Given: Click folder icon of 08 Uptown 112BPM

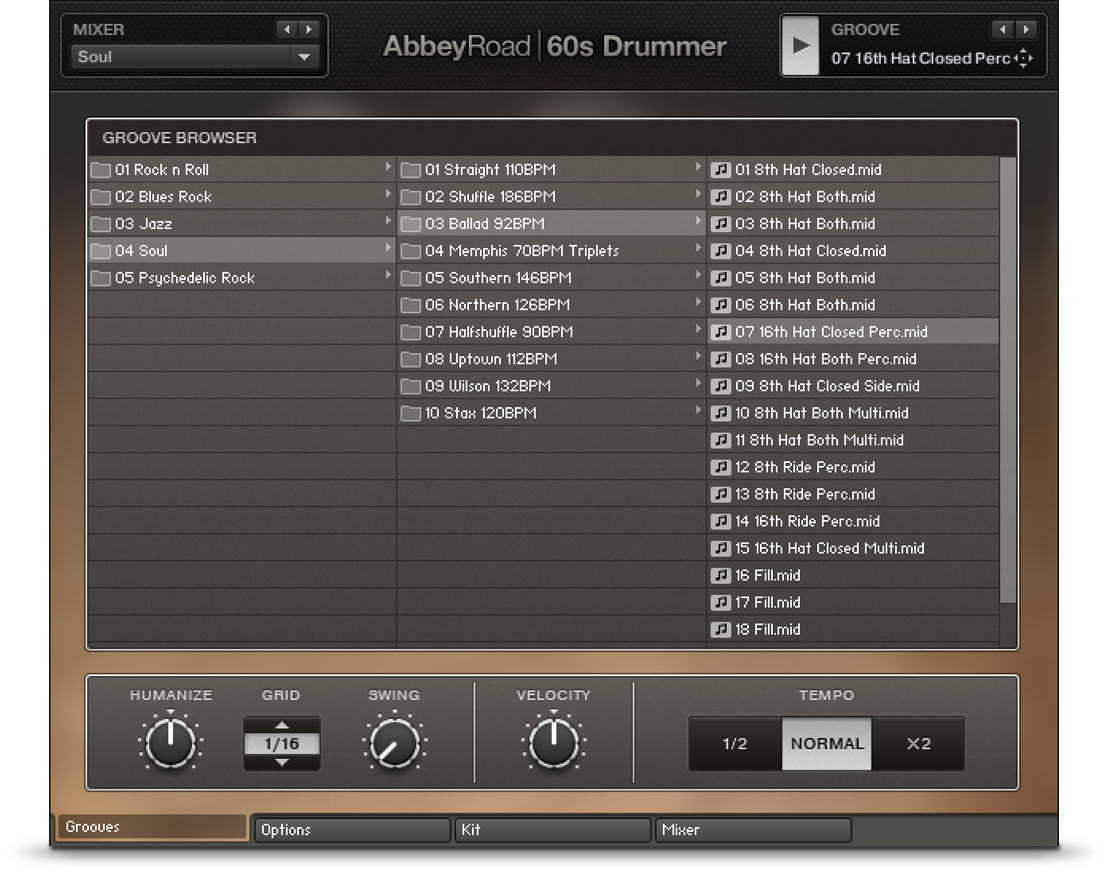Looking at the screenshot, I should coord(411,359).
